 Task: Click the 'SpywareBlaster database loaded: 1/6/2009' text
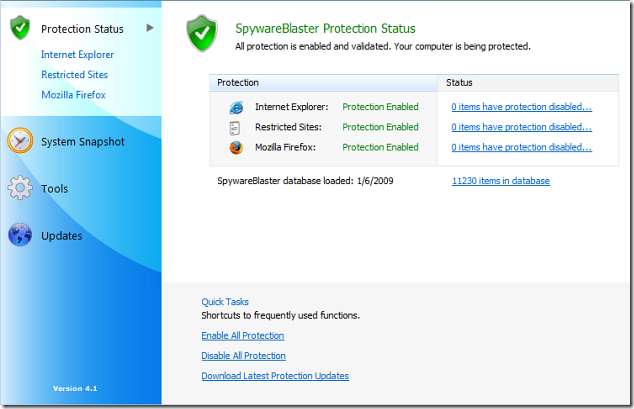(305, 181)
